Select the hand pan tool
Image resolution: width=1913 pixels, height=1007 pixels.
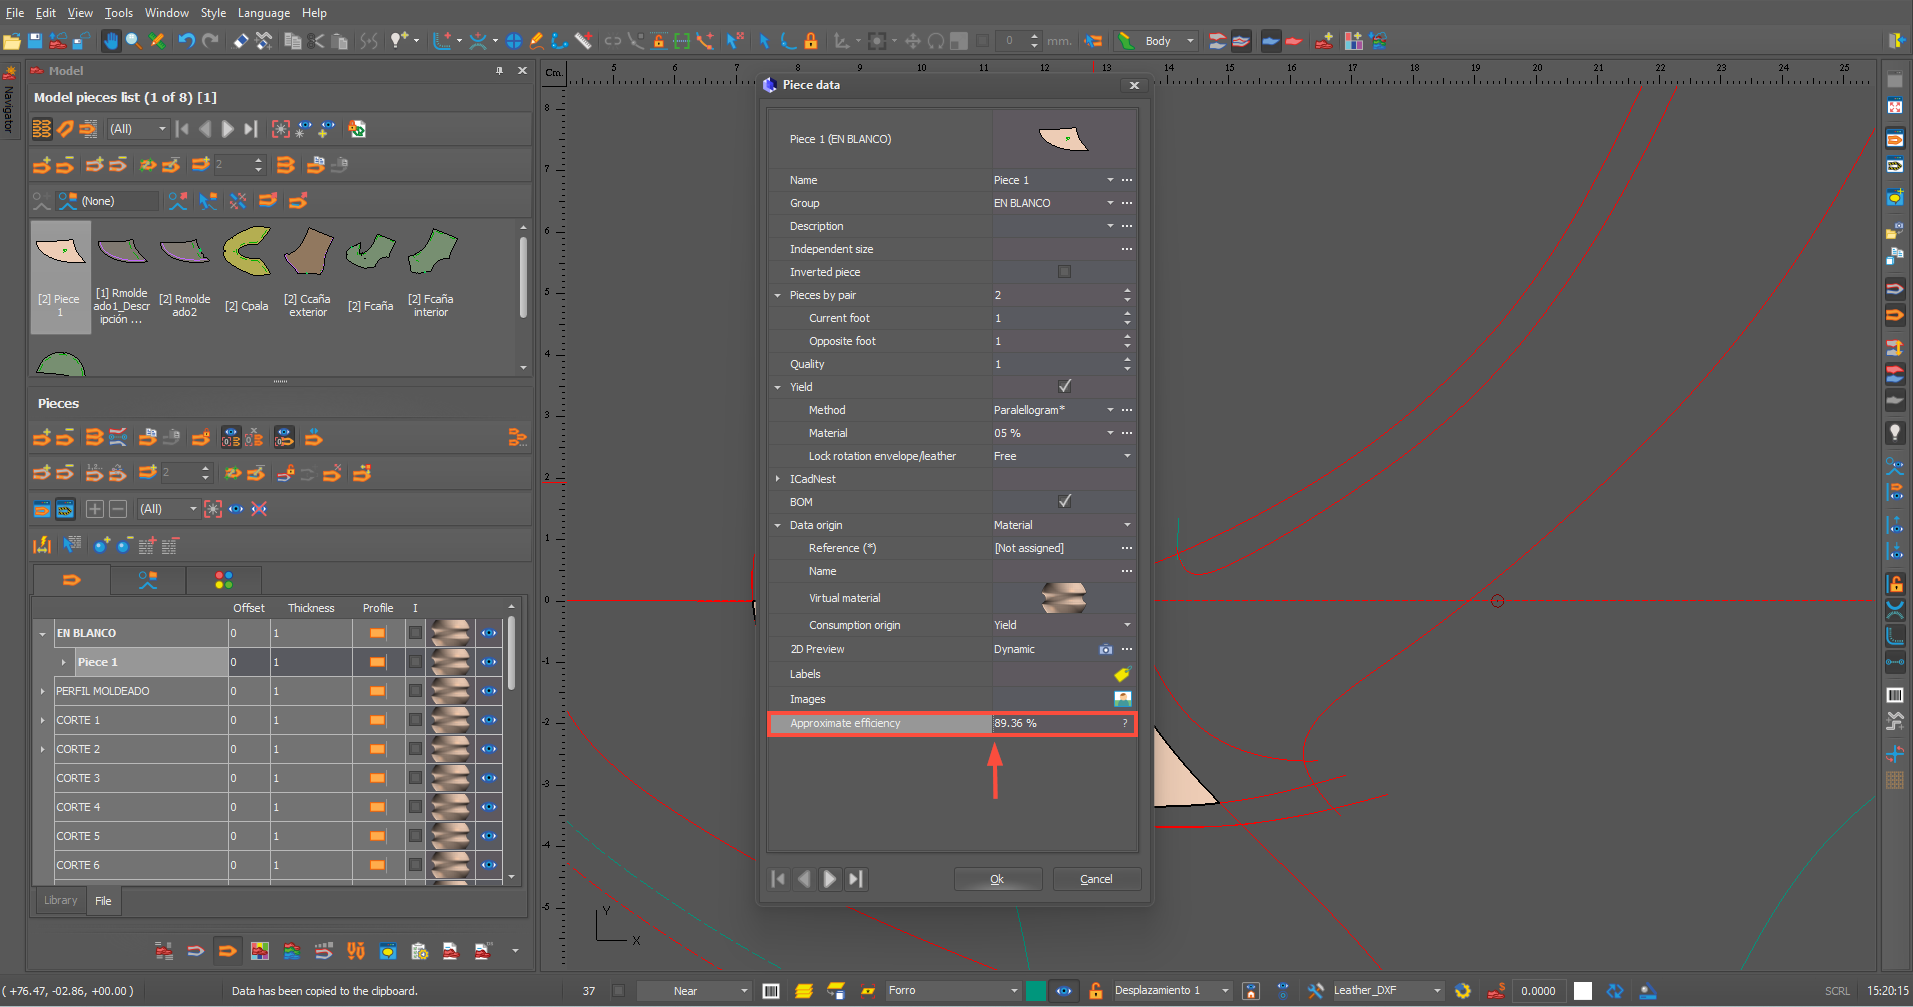coord(110,41)
